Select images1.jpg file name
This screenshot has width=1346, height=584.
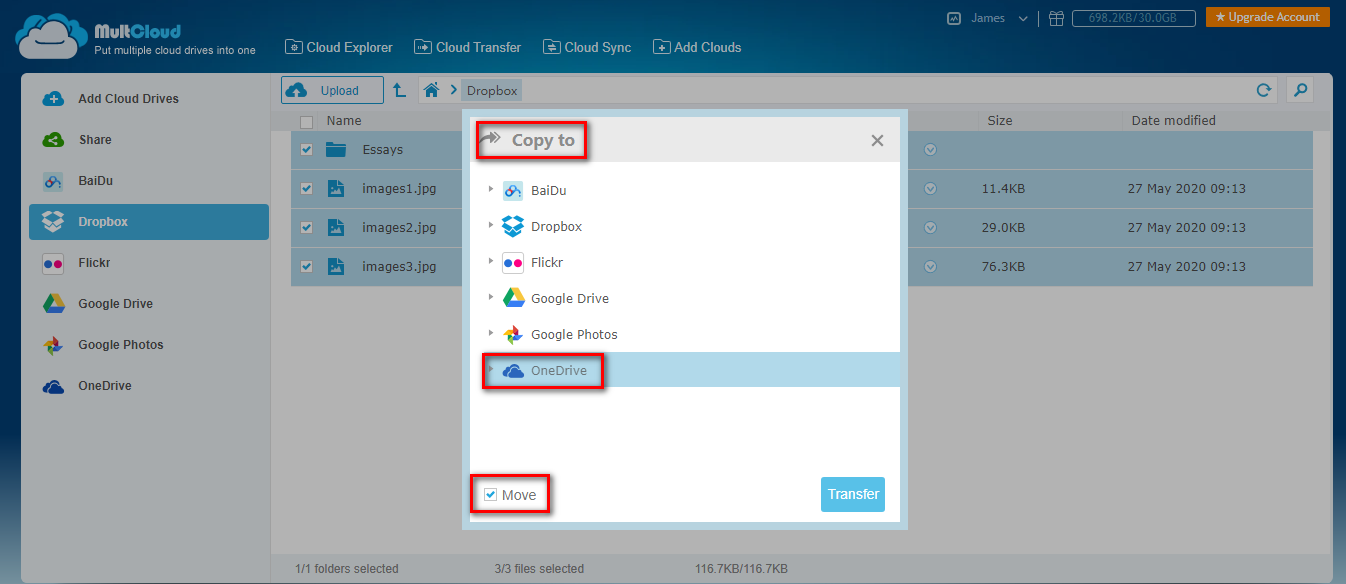[400, 188]
